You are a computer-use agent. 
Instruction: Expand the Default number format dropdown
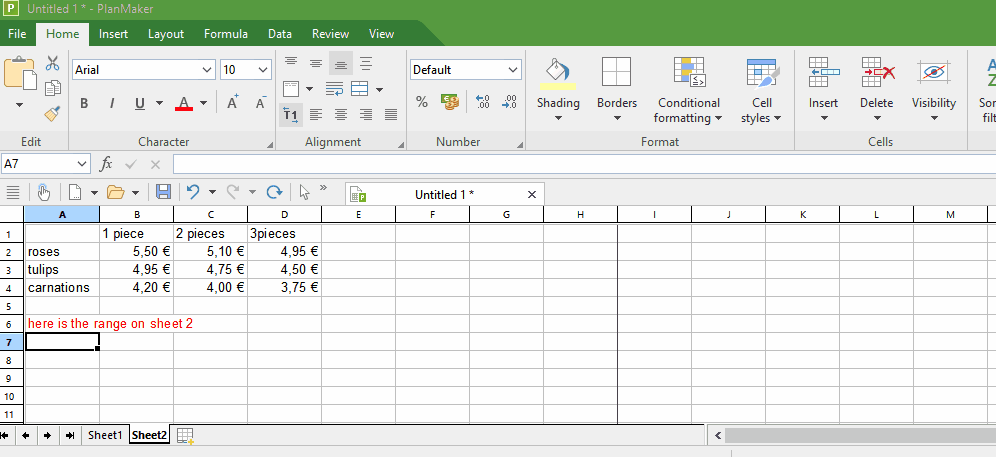coord(513,70)
